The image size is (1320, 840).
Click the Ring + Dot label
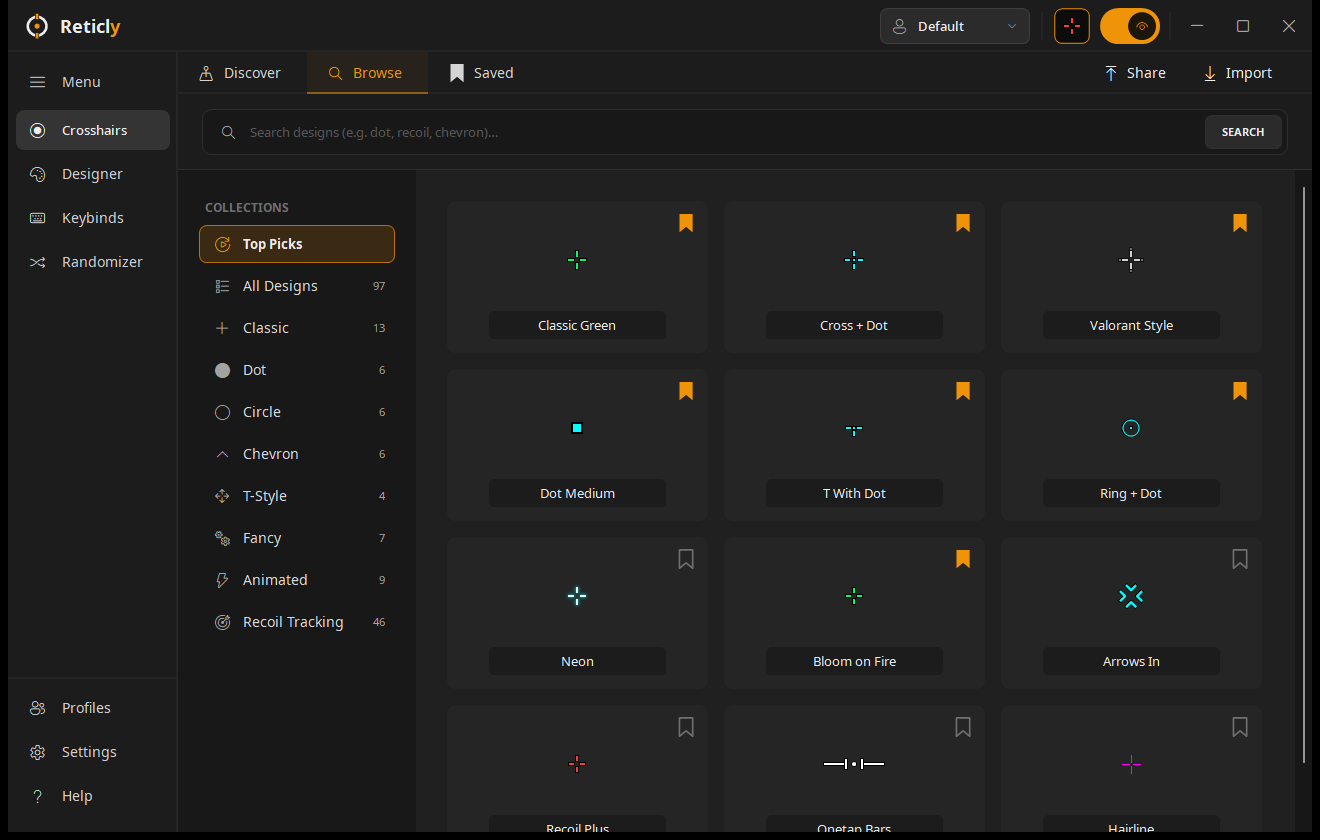(x=1131, y=493)
